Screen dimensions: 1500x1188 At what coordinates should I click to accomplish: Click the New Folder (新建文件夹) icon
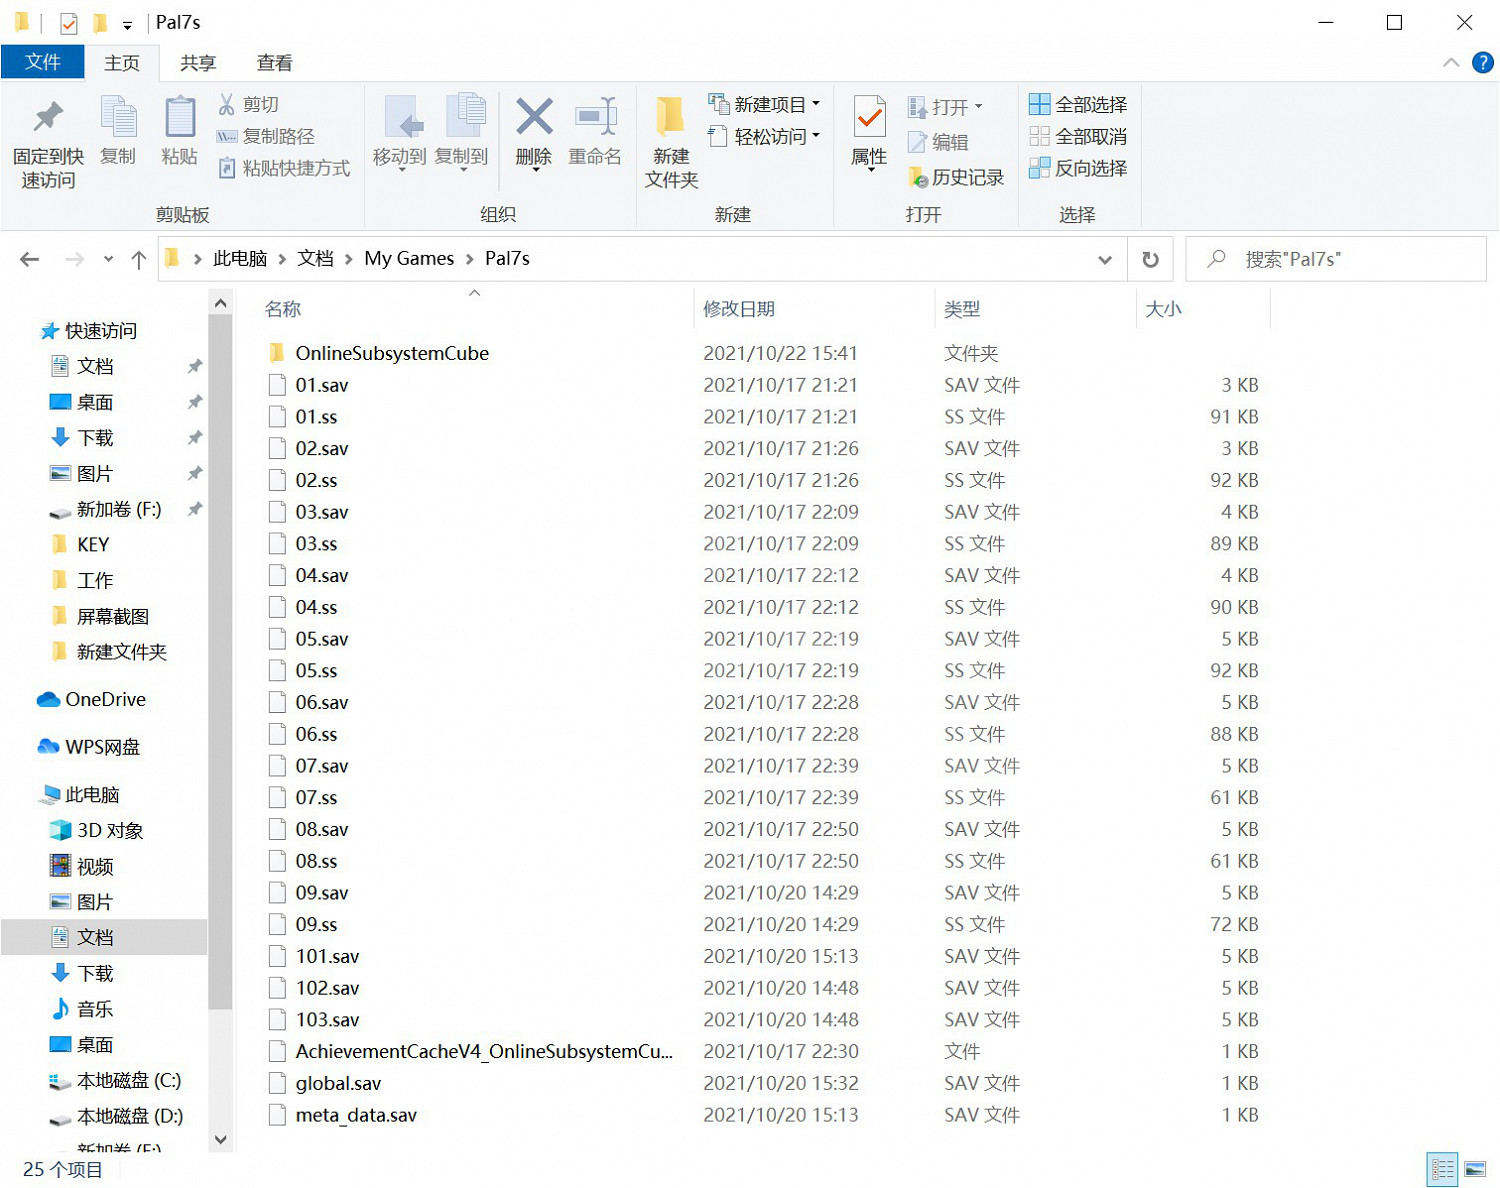tap(671, 118)
